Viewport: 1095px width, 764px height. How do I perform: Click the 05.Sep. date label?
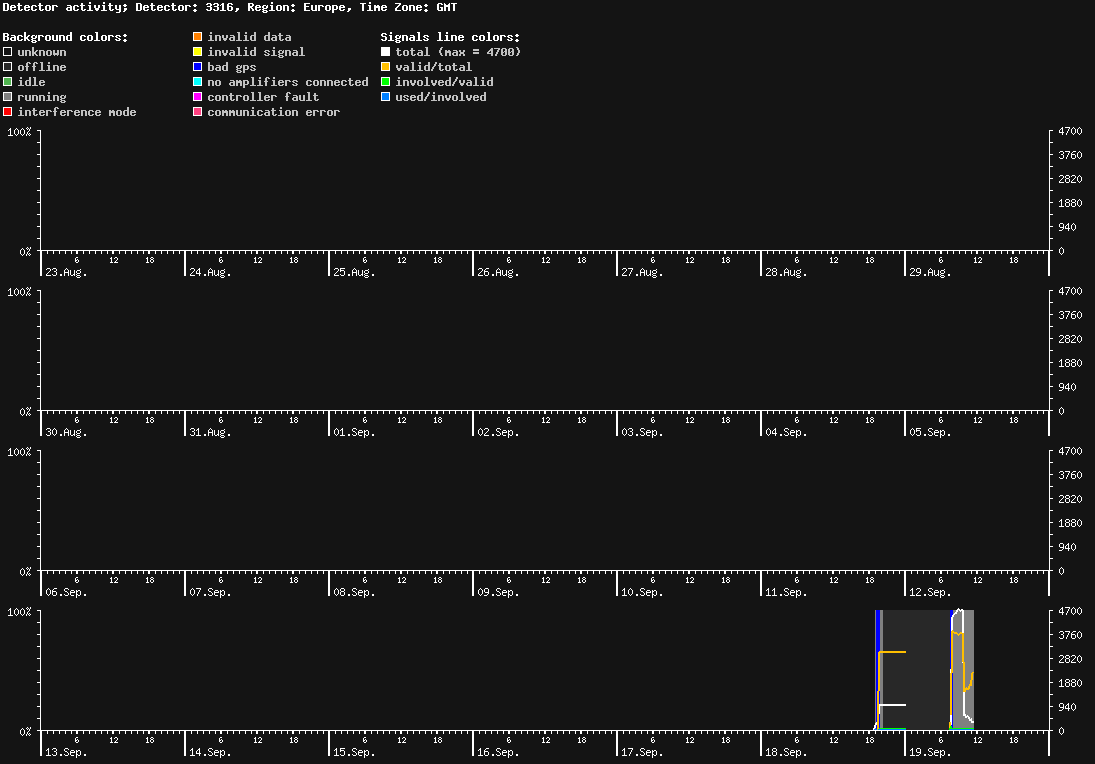(930, 432)
